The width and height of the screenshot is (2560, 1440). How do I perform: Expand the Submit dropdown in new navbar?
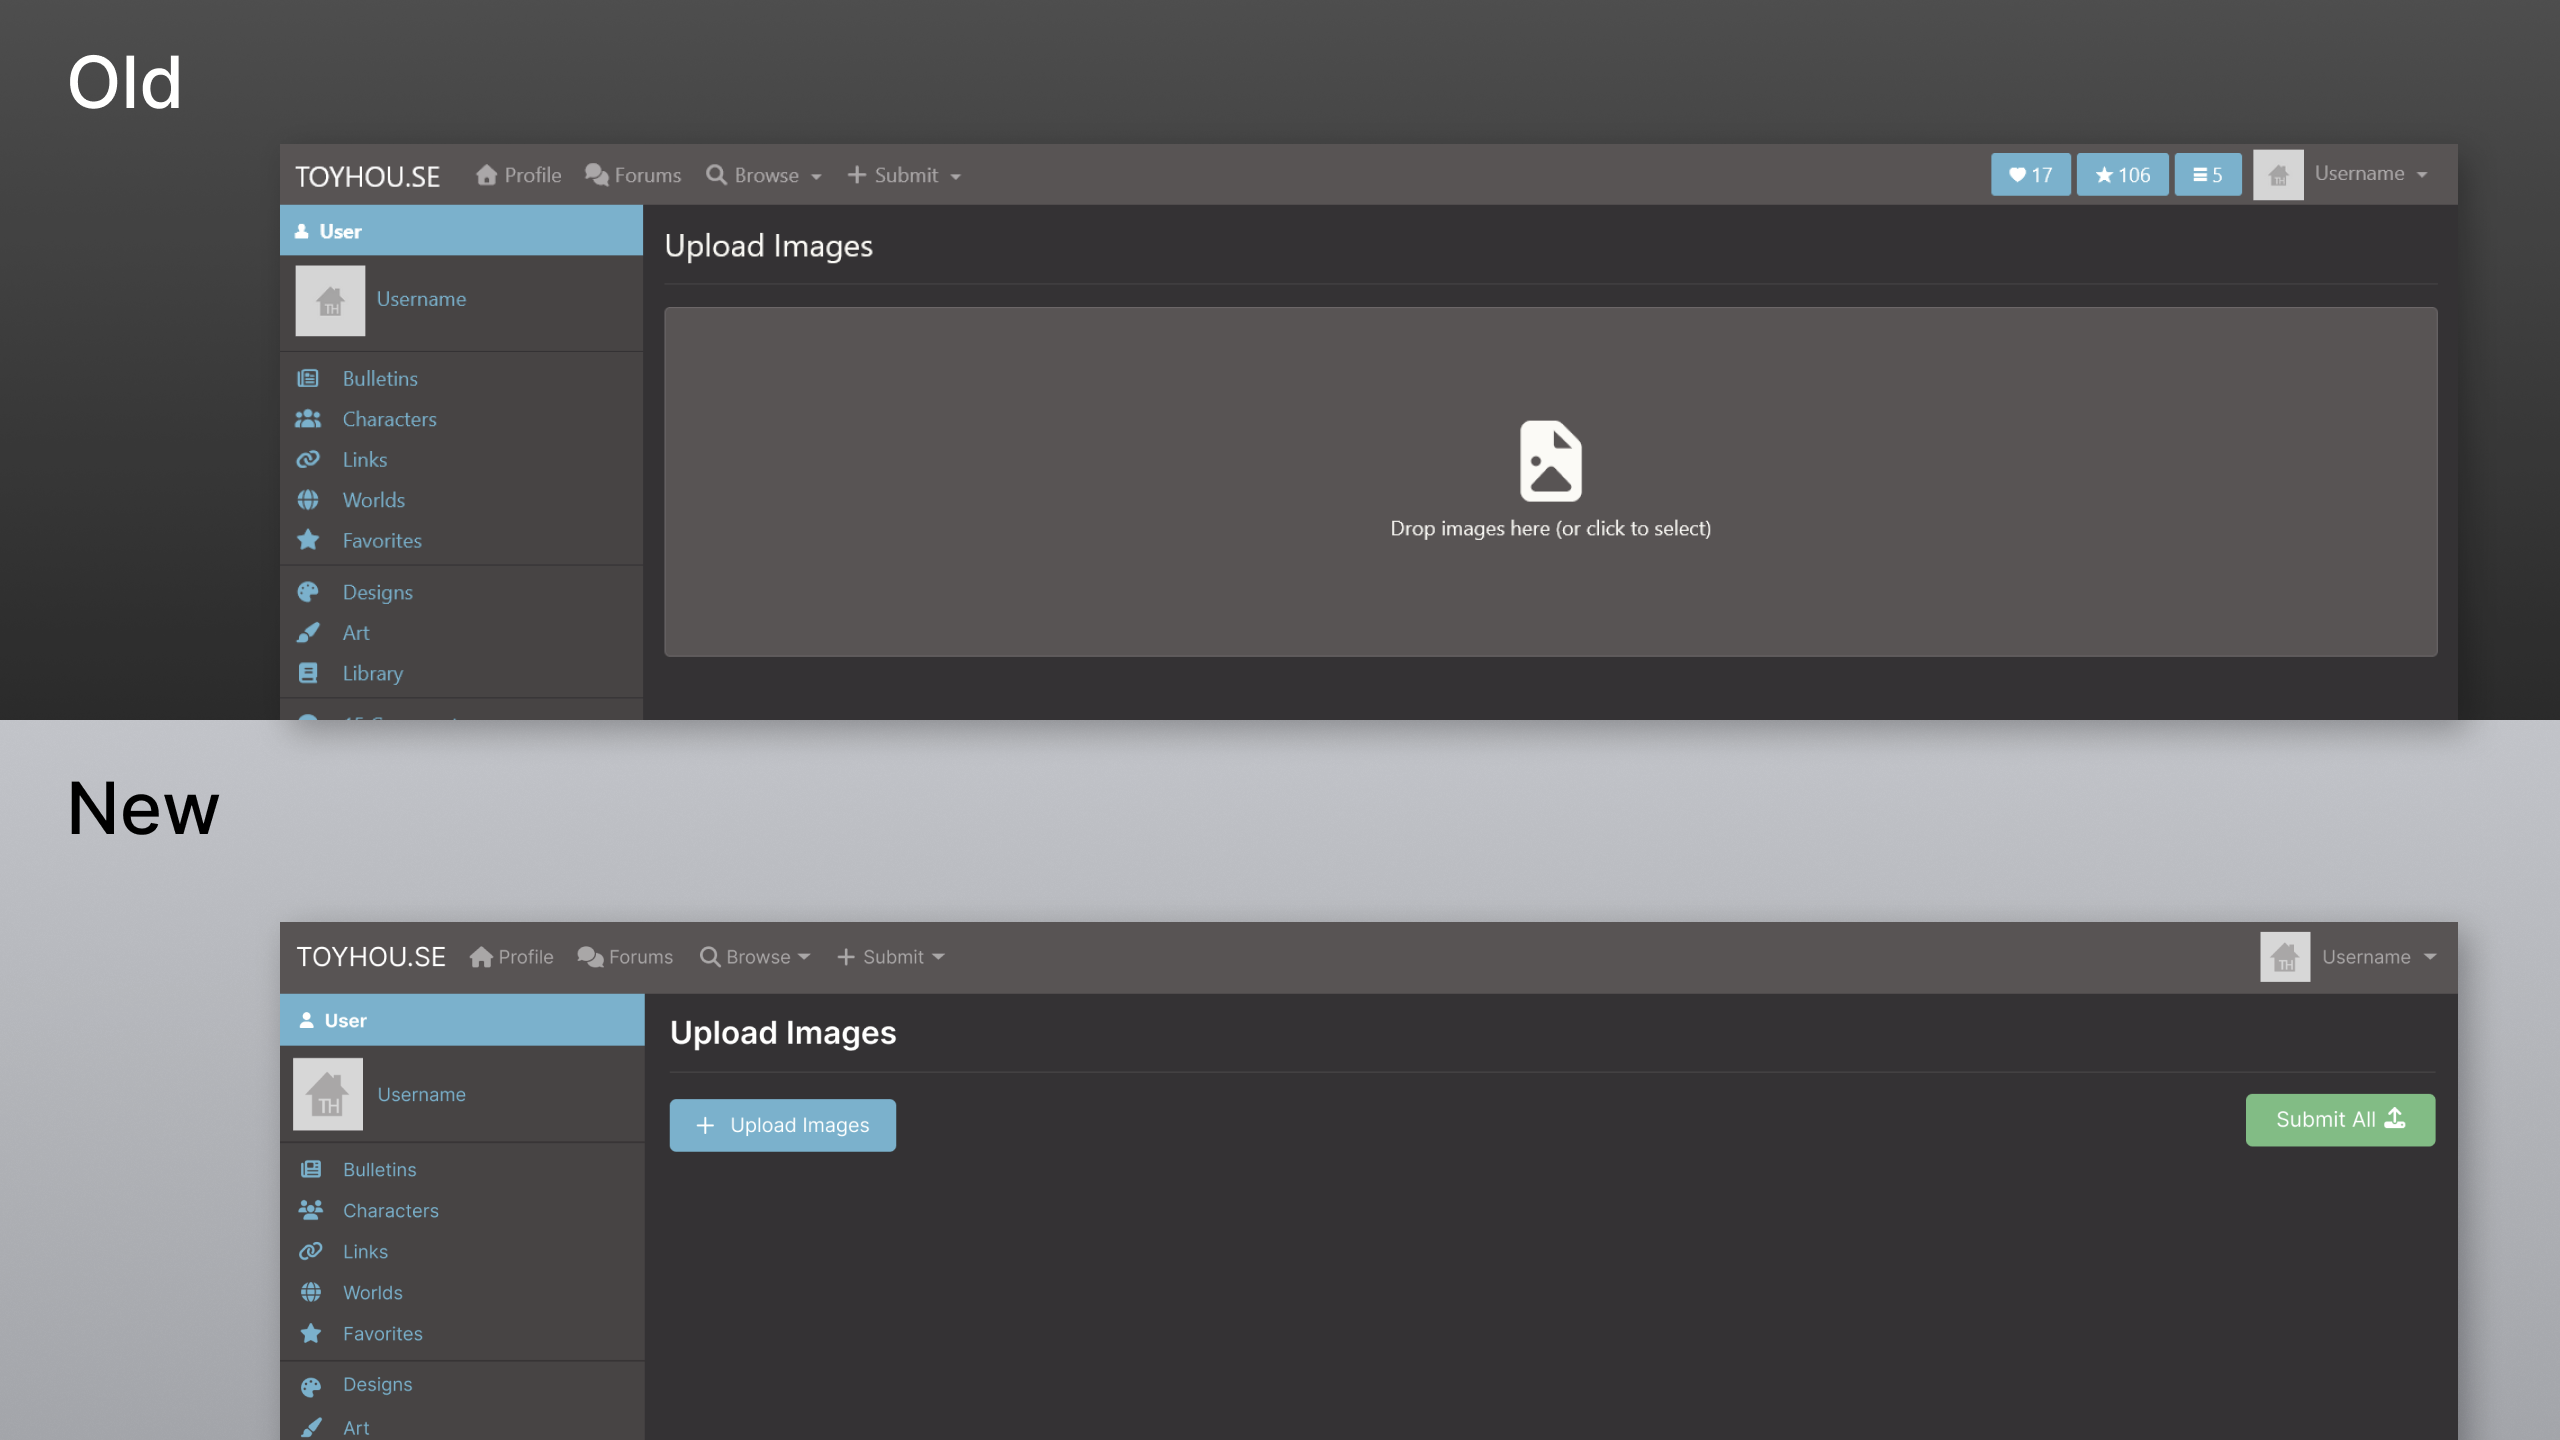point(891,957)
